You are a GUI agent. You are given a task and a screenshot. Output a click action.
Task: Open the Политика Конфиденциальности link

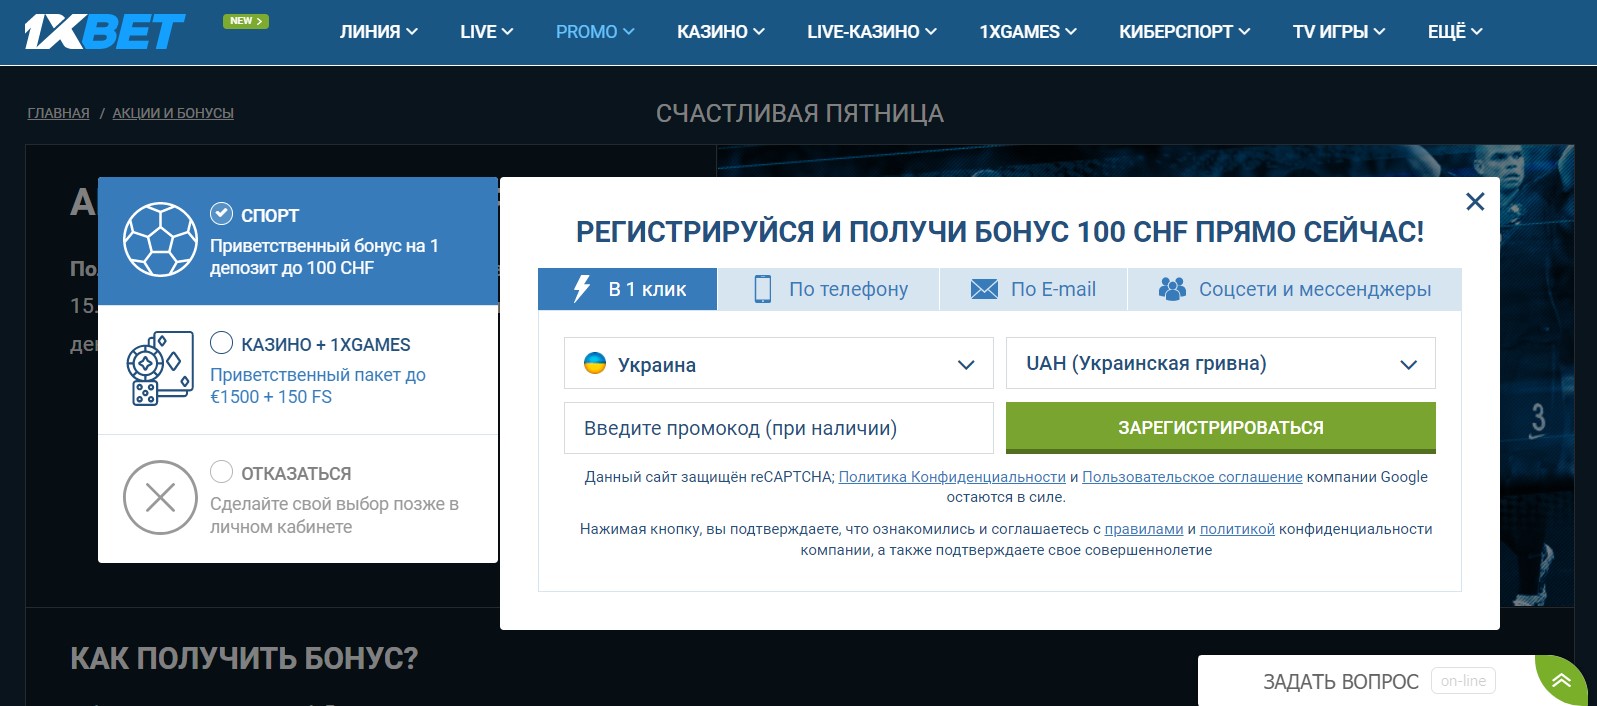[x=952, y=477]
